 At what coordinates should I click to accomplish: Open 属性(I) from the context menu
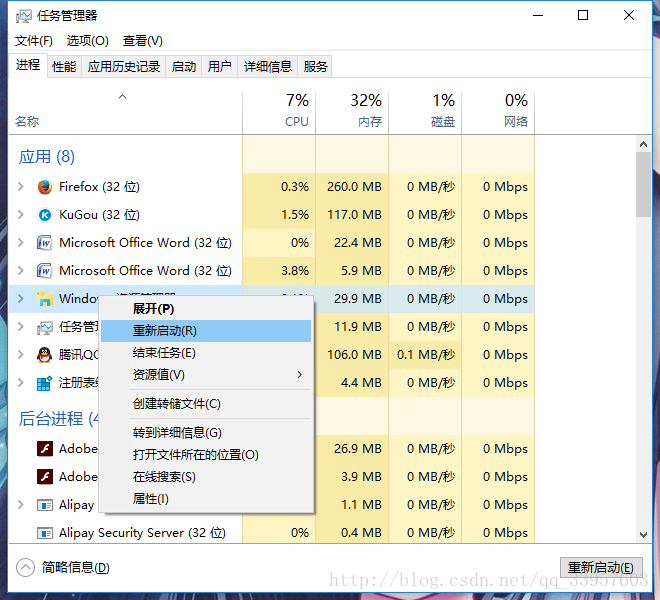click(x=206, y=499)
